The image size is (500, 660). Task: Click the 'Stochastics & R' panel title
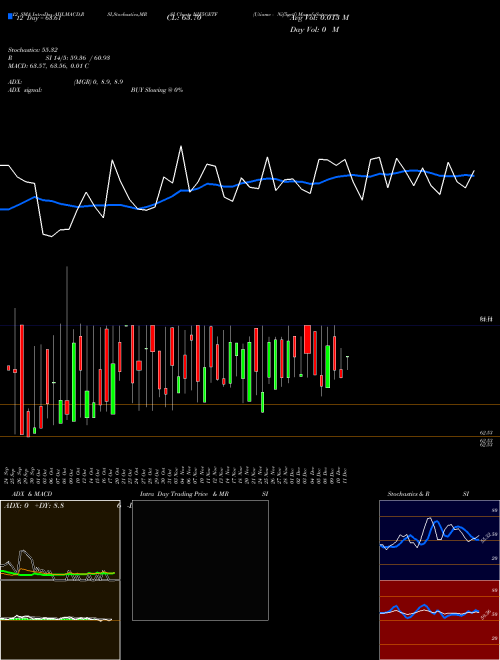408,494
